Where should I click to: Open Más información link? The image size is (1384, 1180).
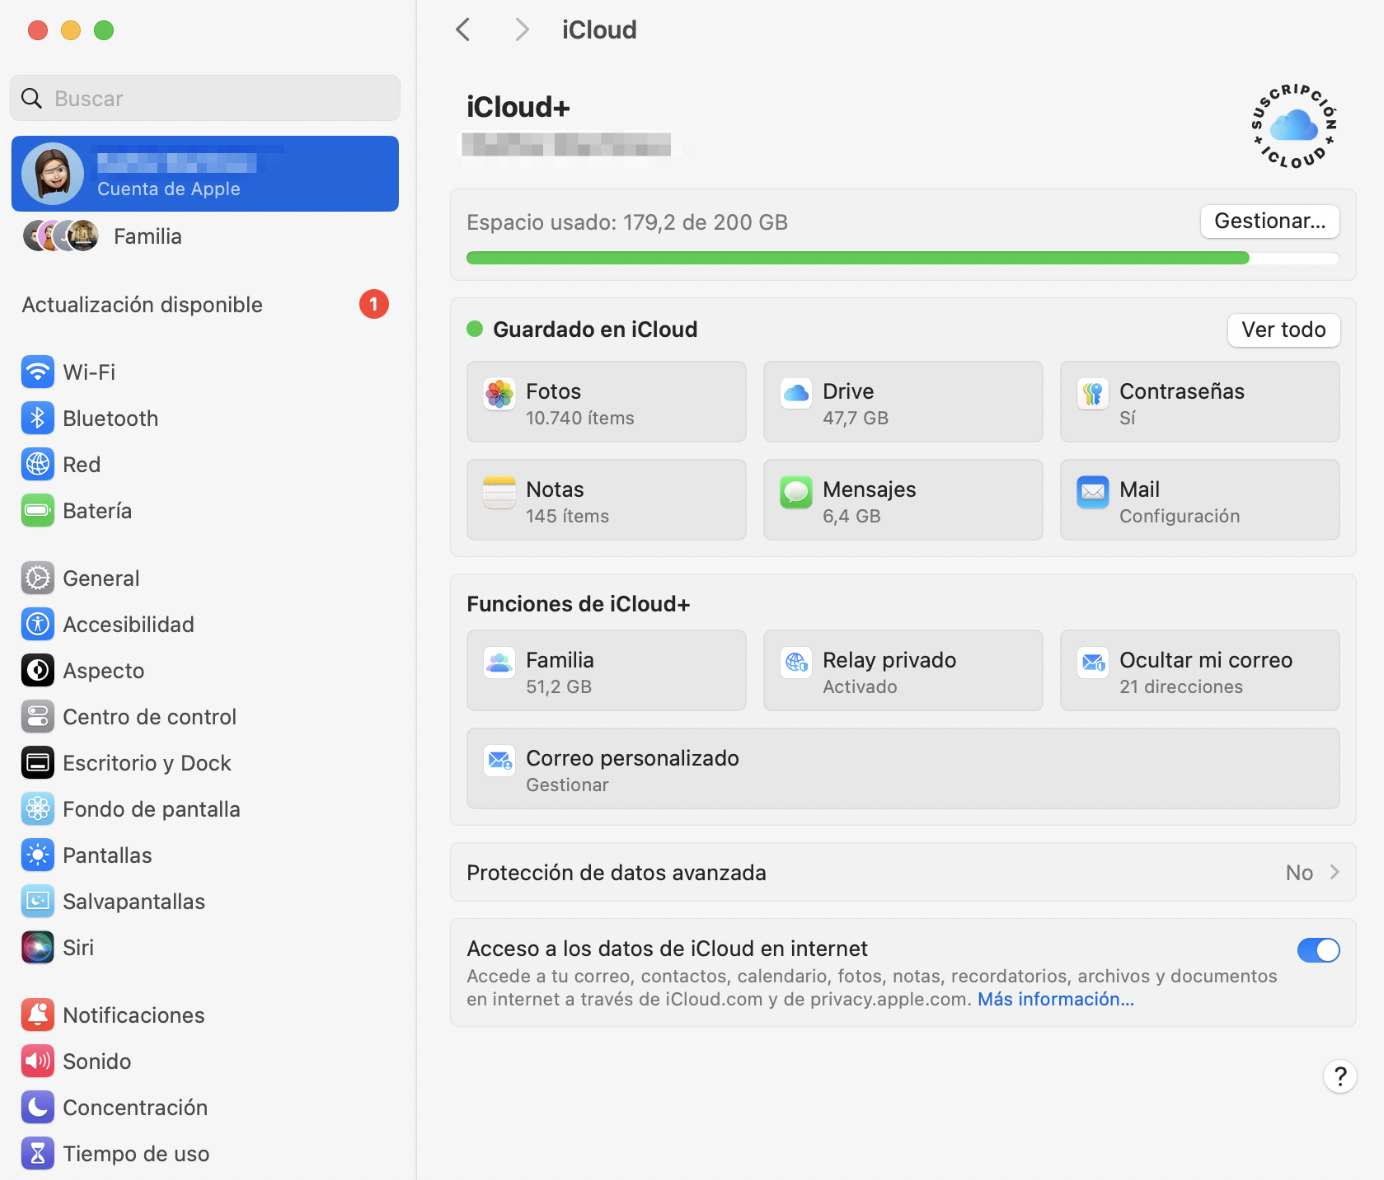coord(1054,998)
